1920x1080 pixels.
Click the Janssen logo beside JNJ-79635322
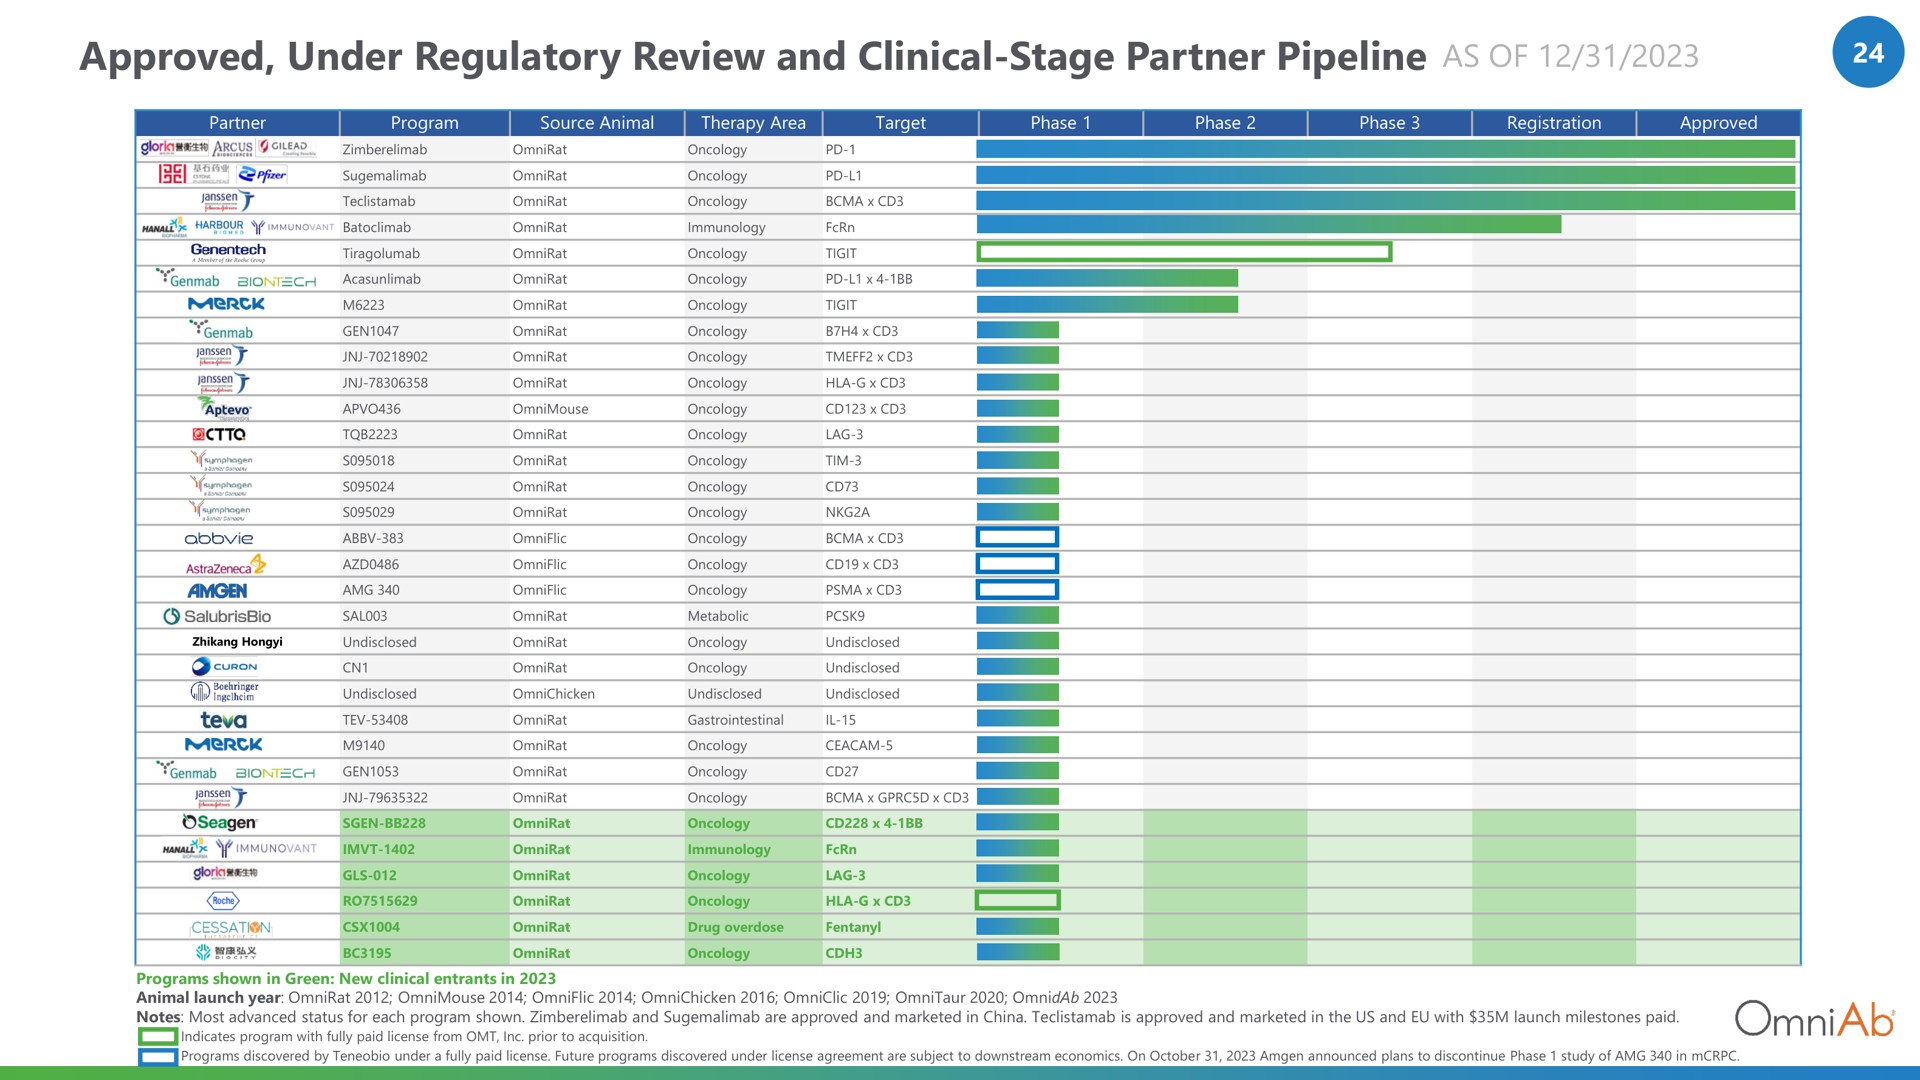221,797
